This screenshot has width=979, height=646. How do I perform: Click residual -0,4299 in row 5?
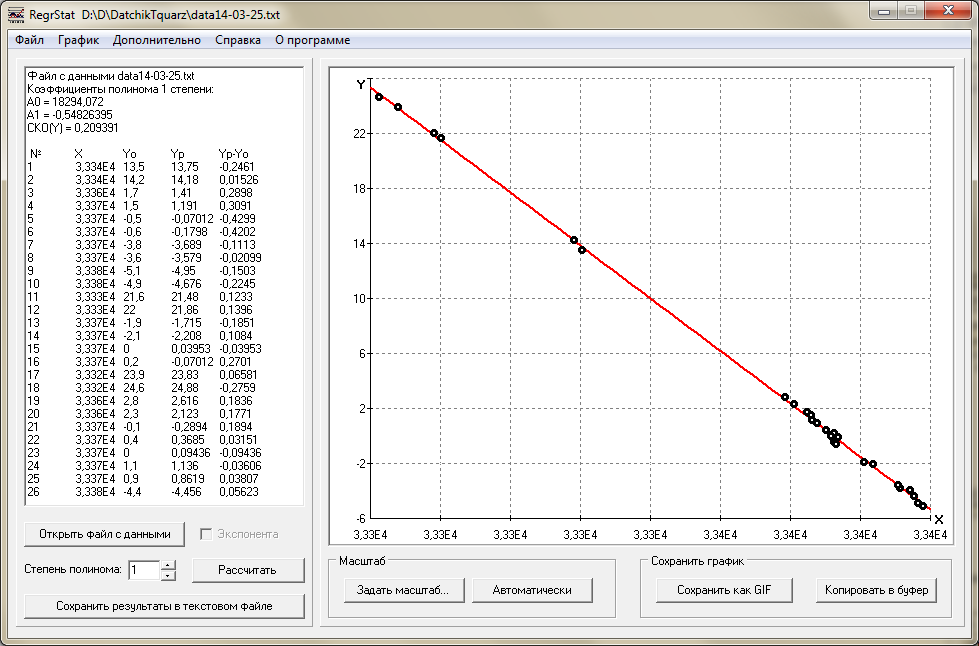pyautogui.click(x=238, y=219)
